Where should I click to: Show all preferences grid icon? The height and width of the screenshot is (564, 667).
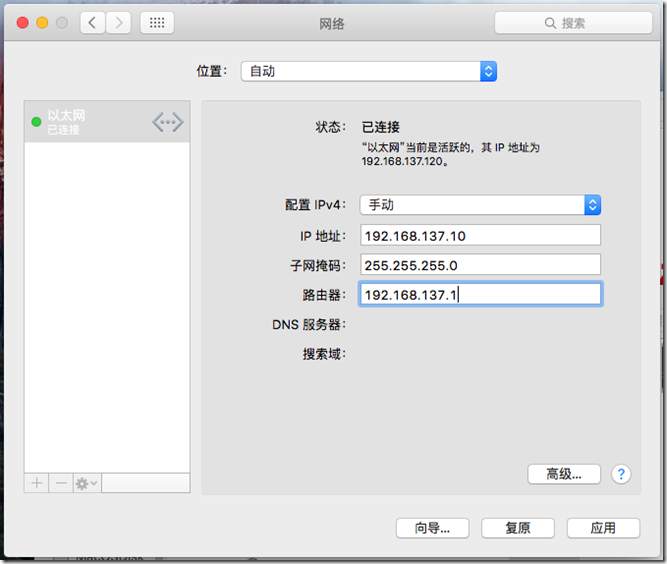pyautogui.click(x=157, y=22)
